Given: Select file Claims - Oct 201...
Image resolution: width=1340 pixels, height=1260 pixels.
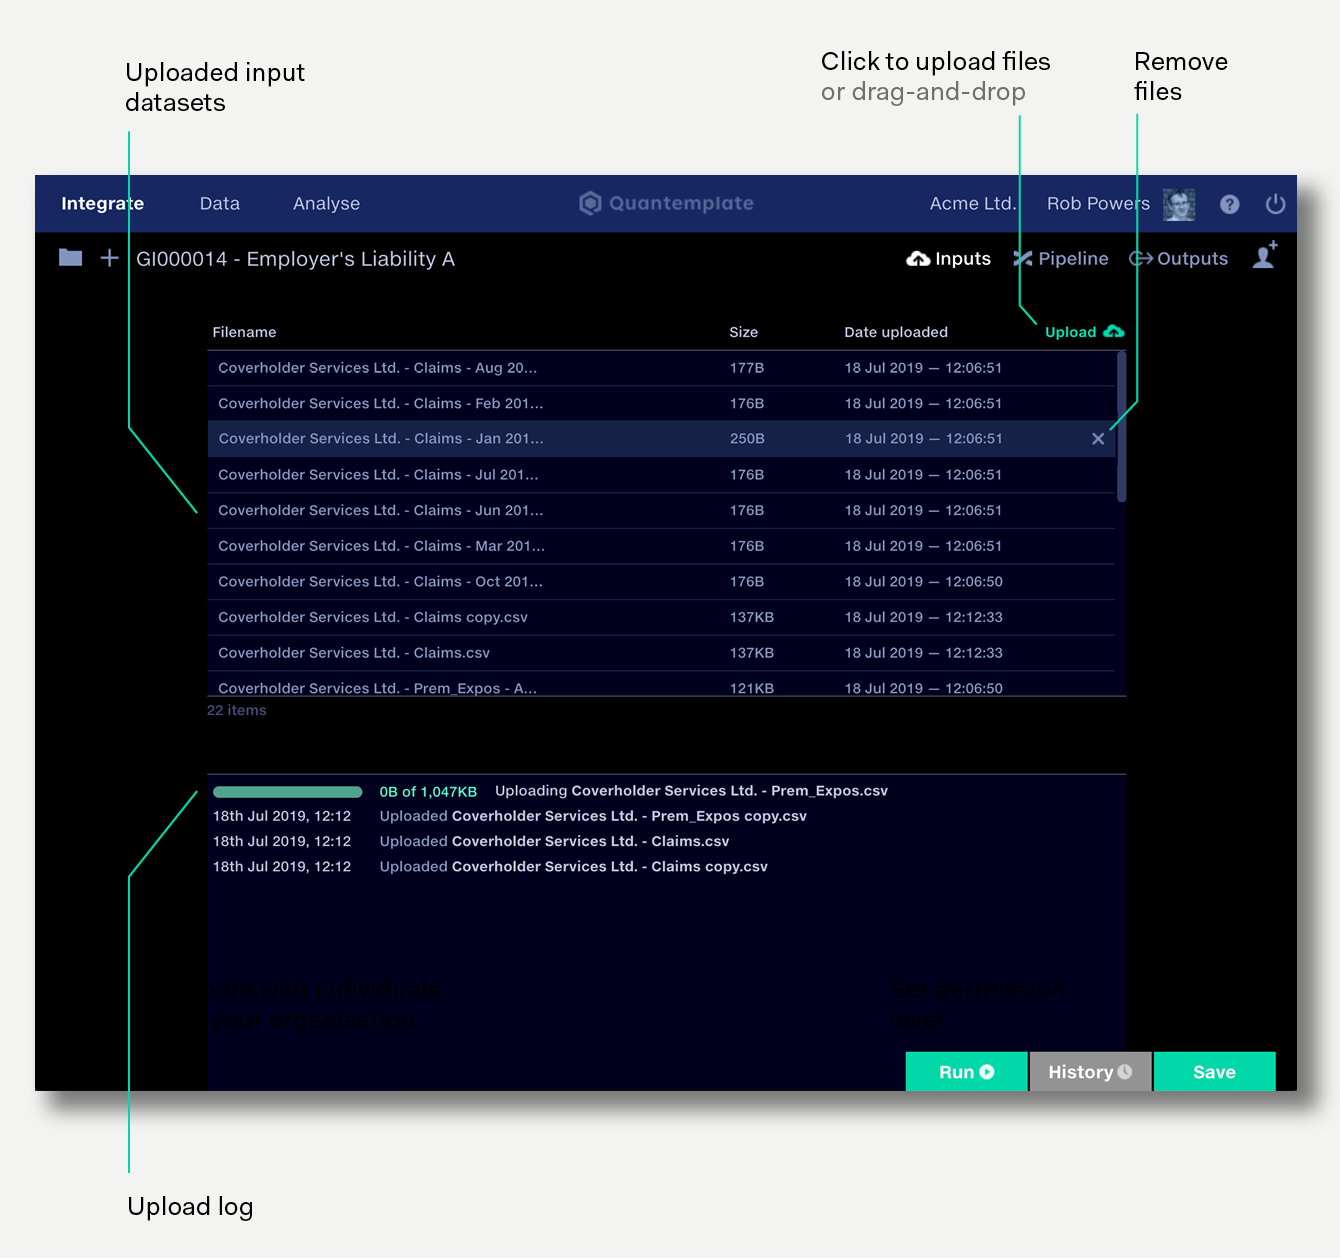Looking at the screenshot, I should click(661, 582).
